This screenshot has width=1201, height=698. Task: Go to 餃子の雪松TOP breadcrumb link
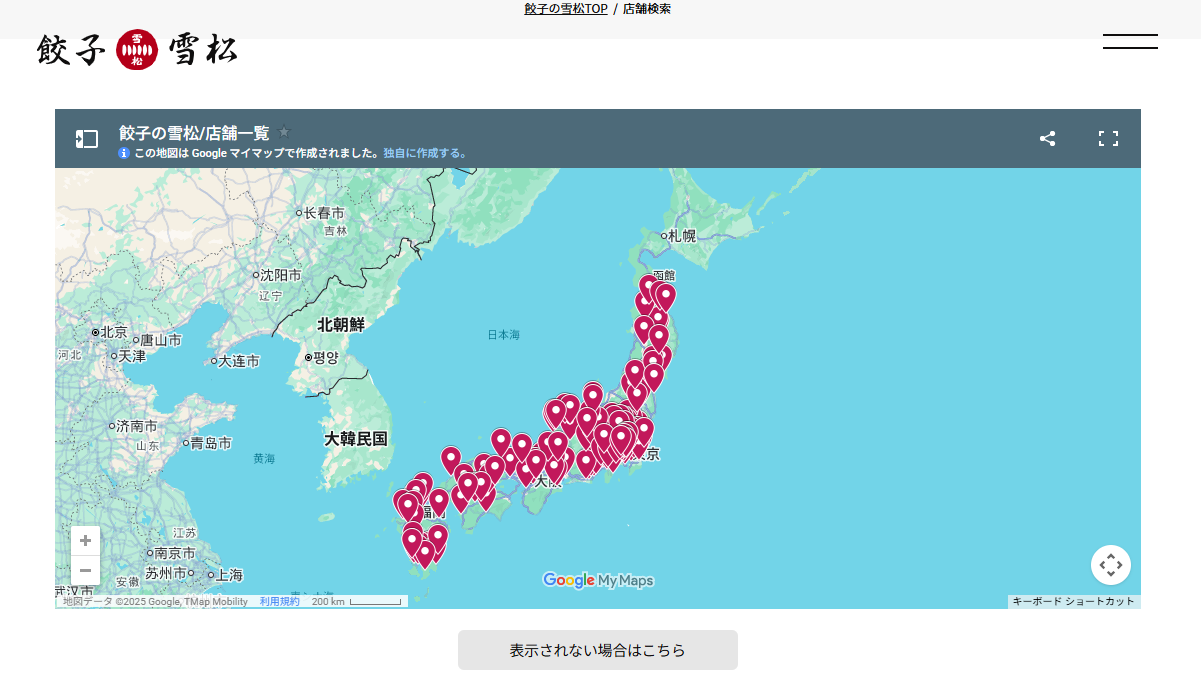pyautogui.click(x=565, y=9)
